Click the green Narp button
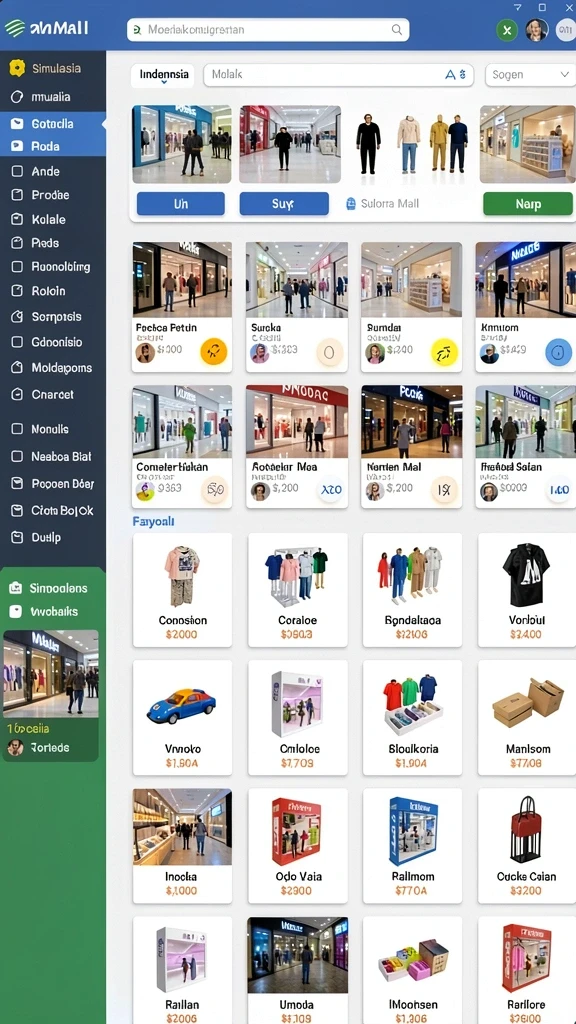The height and width of the screenshot is (1024, 576). (x=528, y=204)
